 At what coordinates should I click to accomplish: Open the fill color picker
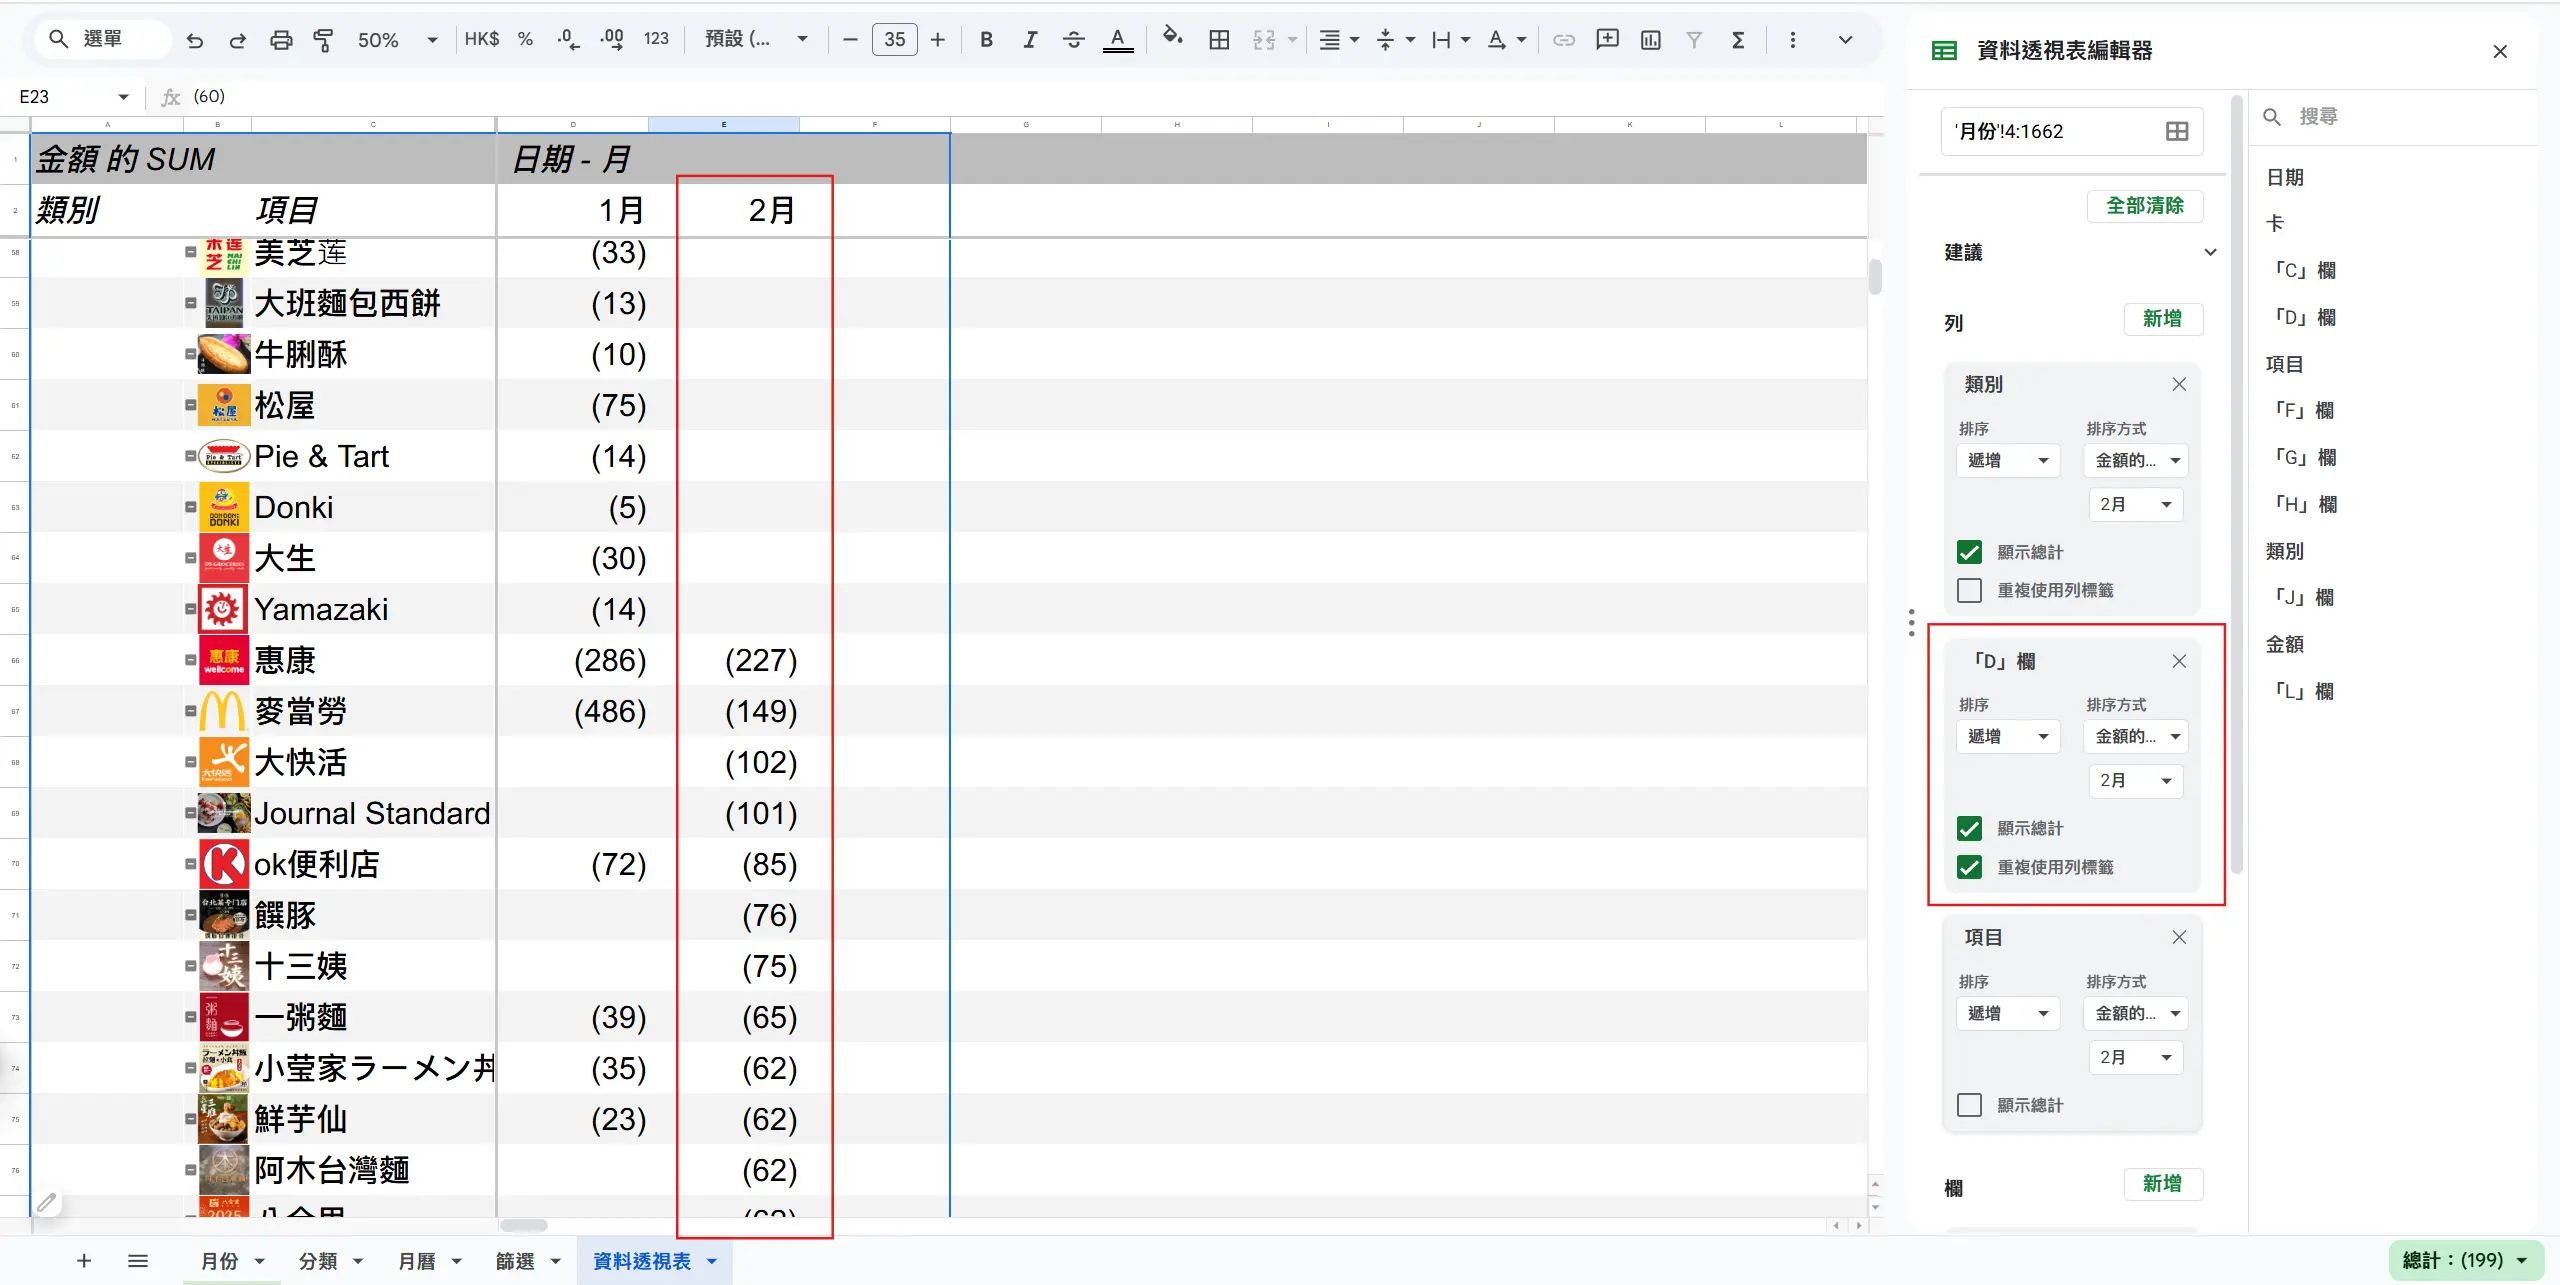click(1172, 38)
